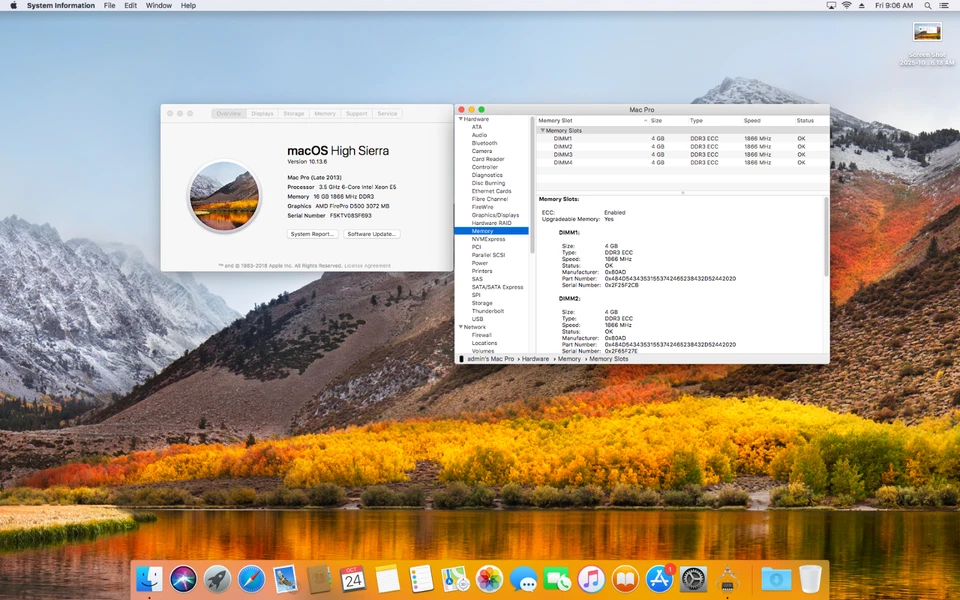Open the Spotlight search icon in the menu bar

click(928, 5)
